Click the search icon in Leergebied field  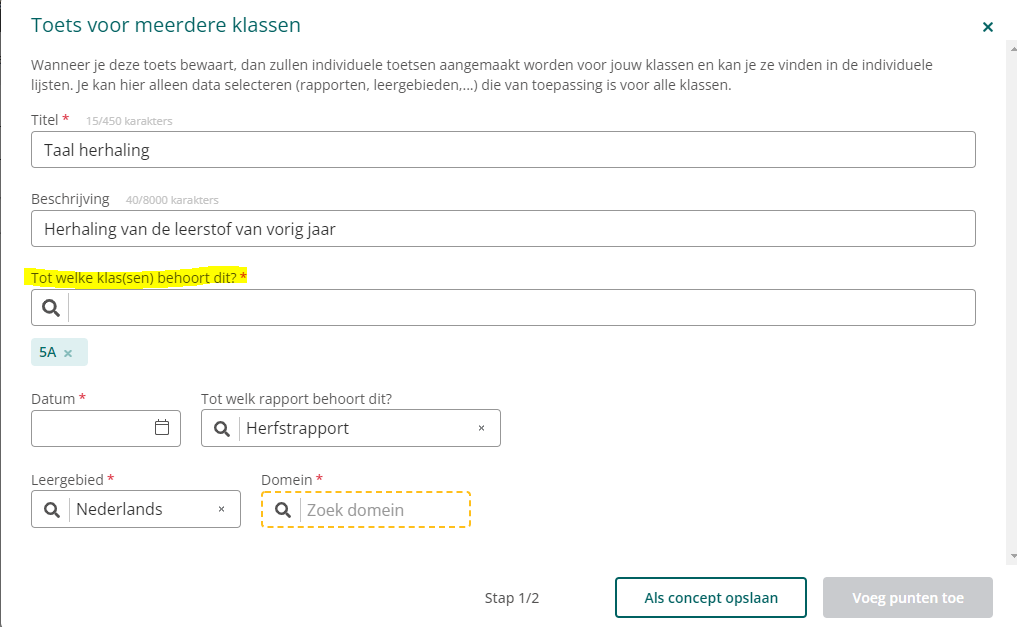pyautogui.click(x=52, y=510)
